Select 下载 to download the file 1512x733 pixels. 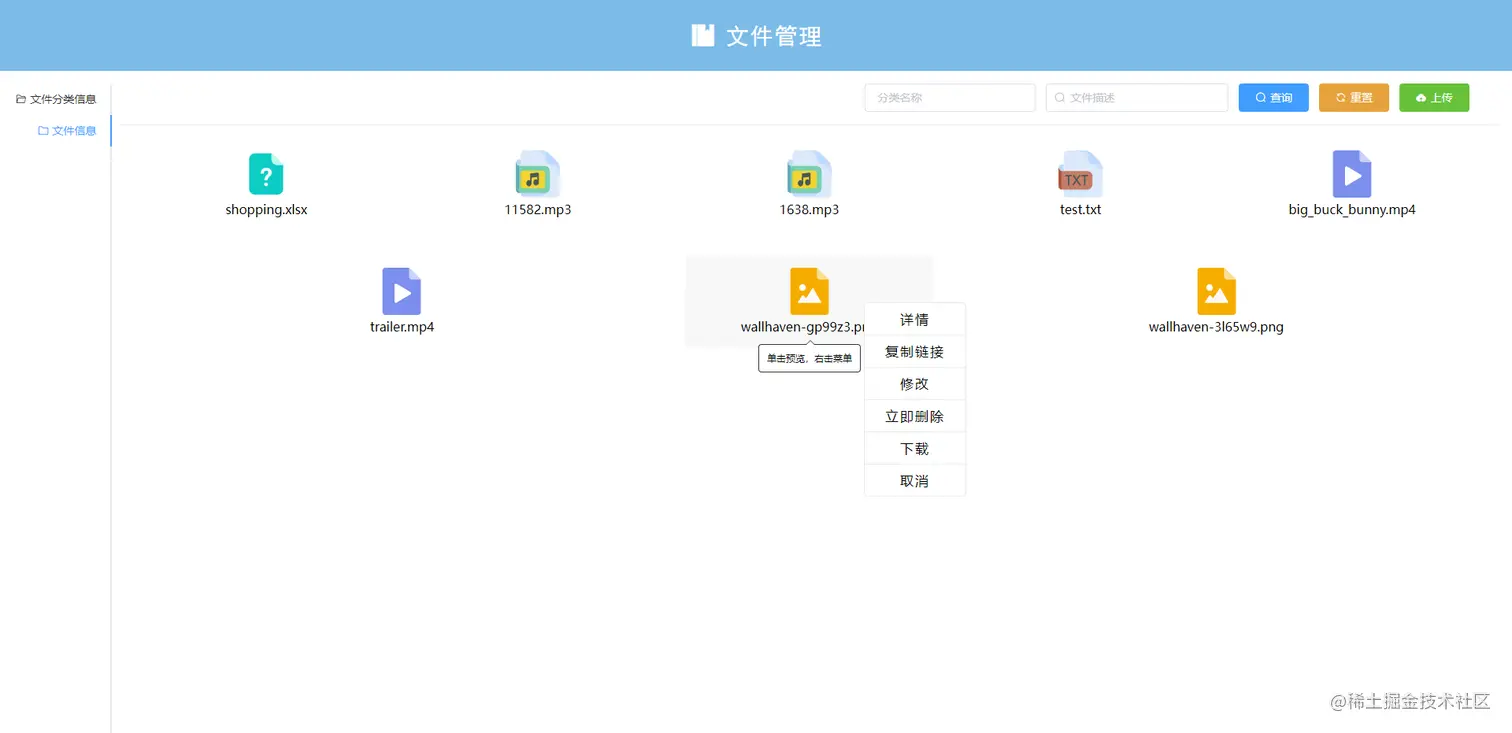(x=913, y=448)
